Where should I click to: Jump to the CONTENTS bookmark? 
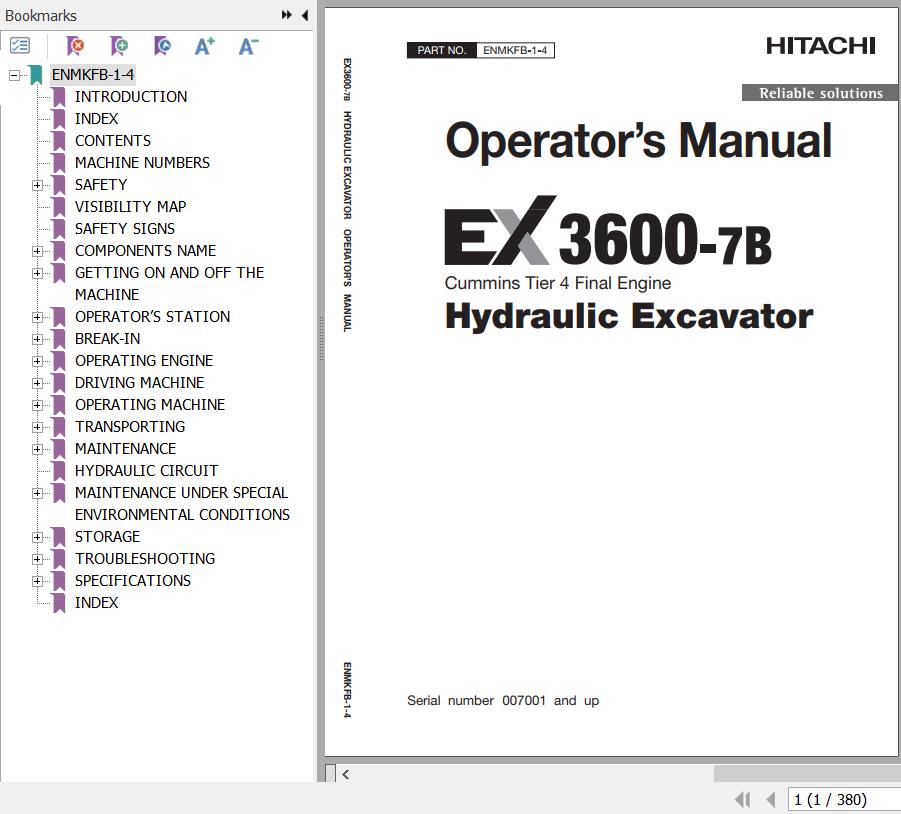(x=113, y=141)
